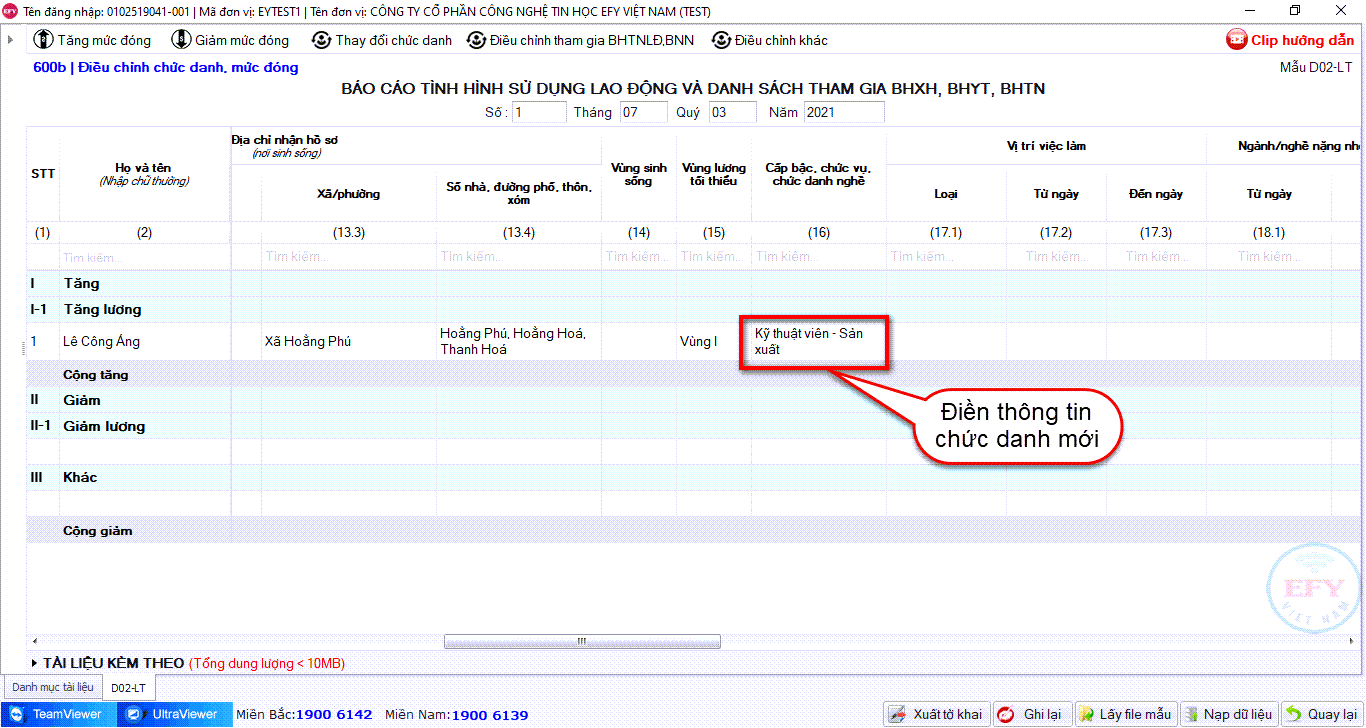Select the Tăng lương section row
This screenshot has width=1366, height=728.
(x=695, y=309)
